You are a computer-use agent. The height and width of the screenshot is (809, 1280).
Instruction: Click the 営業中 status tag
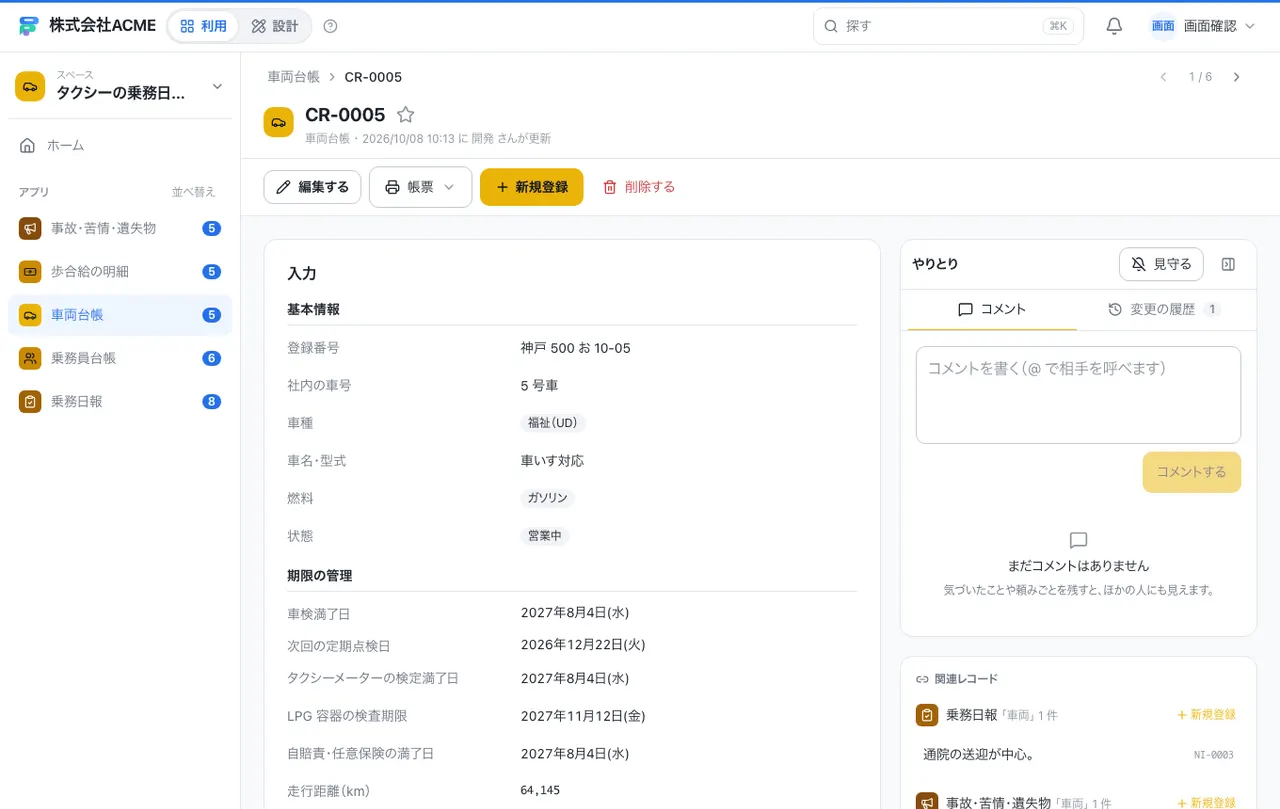(544, 536)
